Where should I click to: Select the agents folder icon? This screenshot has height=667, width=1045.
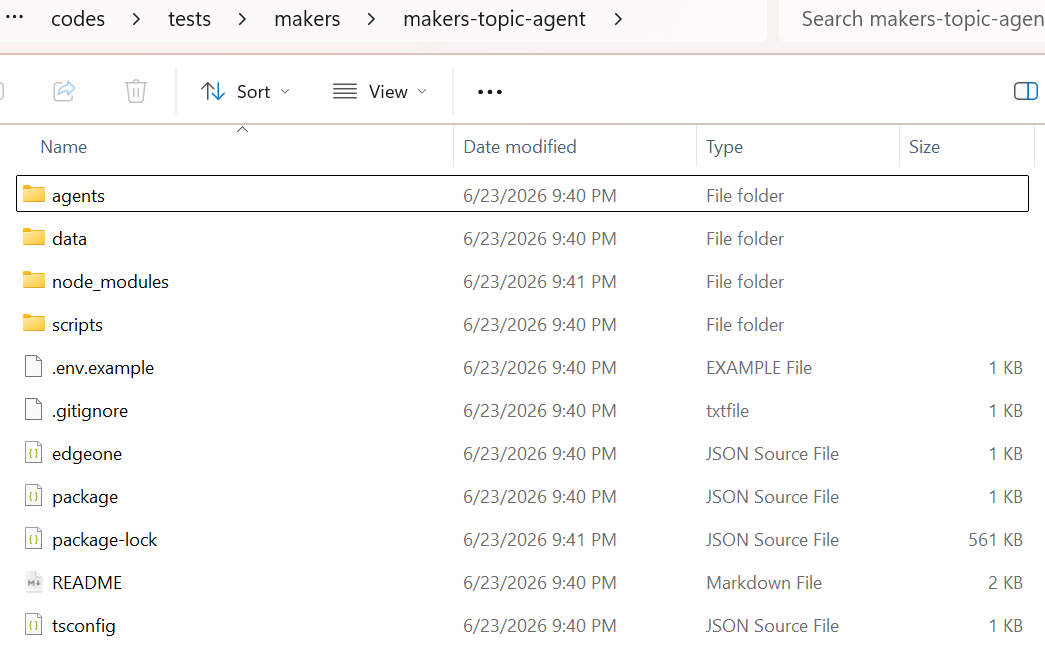pyautogui.click(x=33, y=194)
